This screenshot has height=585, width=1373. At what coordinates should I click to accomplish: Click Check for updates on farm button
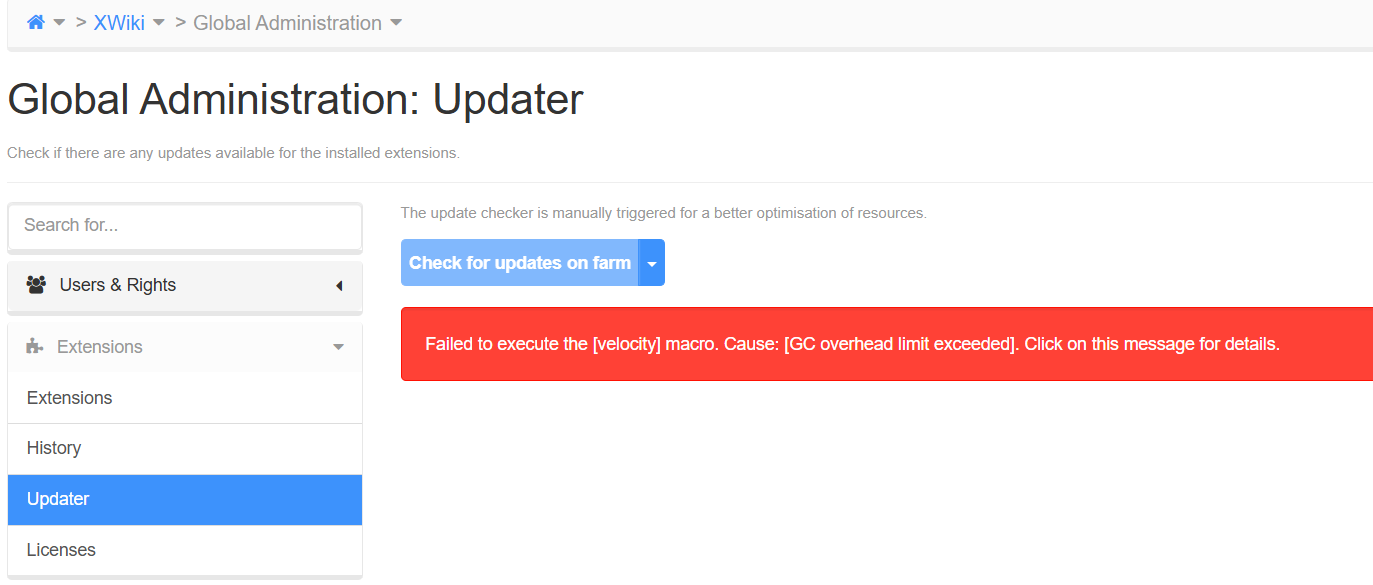pos(520,263)
